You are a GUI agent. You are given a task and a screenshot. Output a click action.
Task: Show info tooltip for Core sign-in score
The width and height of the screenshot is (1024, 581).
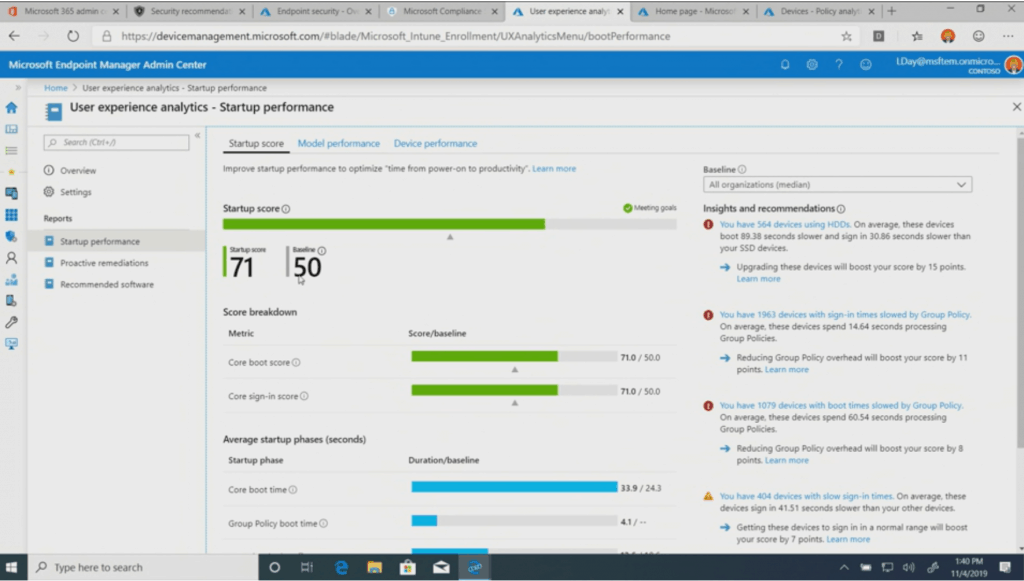pos(304,396)
